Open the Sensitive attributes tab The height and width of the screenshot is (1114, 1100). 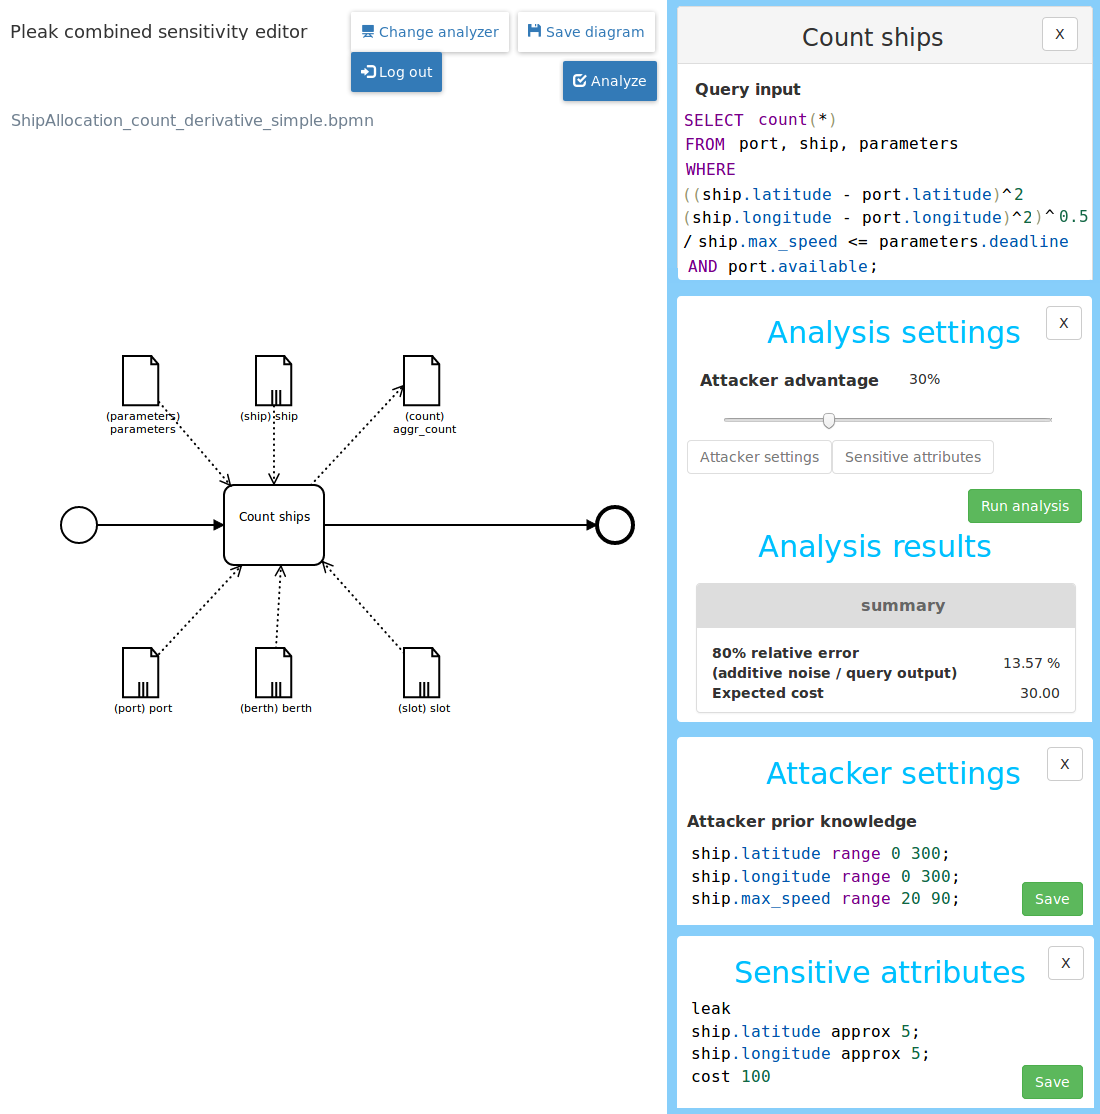coord(912,457)
